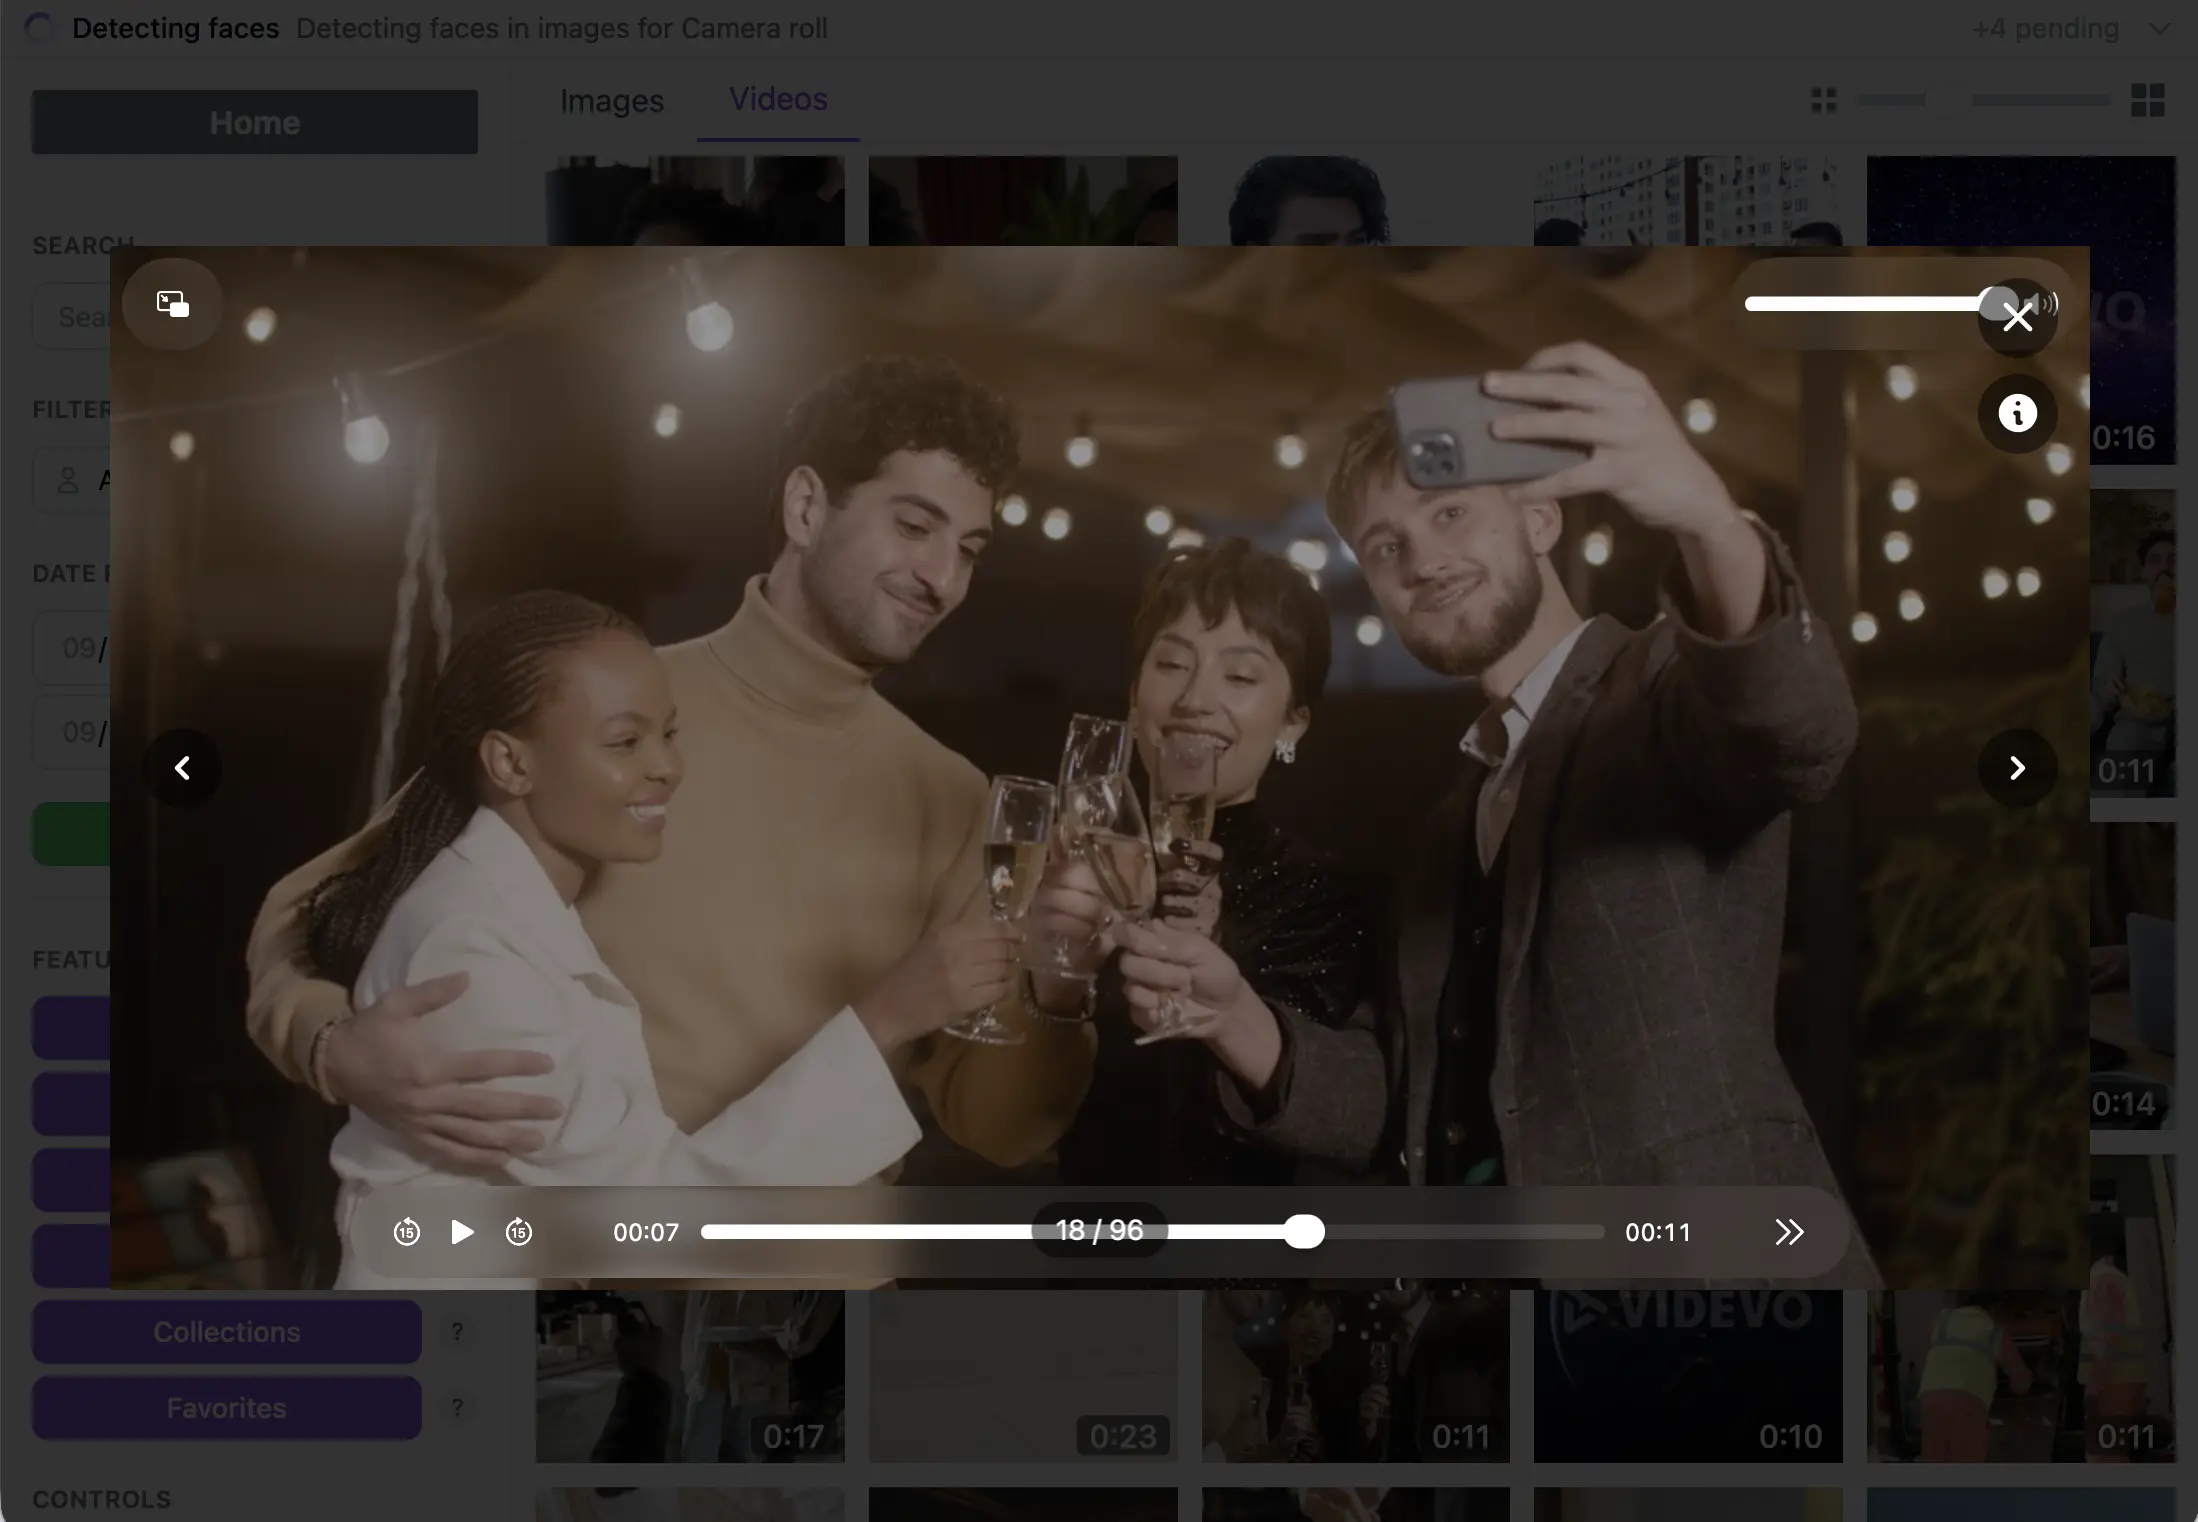Open the 0:17 video thumbnail
Screen dimensions: 2198x1522
[x=690, y=1377]
